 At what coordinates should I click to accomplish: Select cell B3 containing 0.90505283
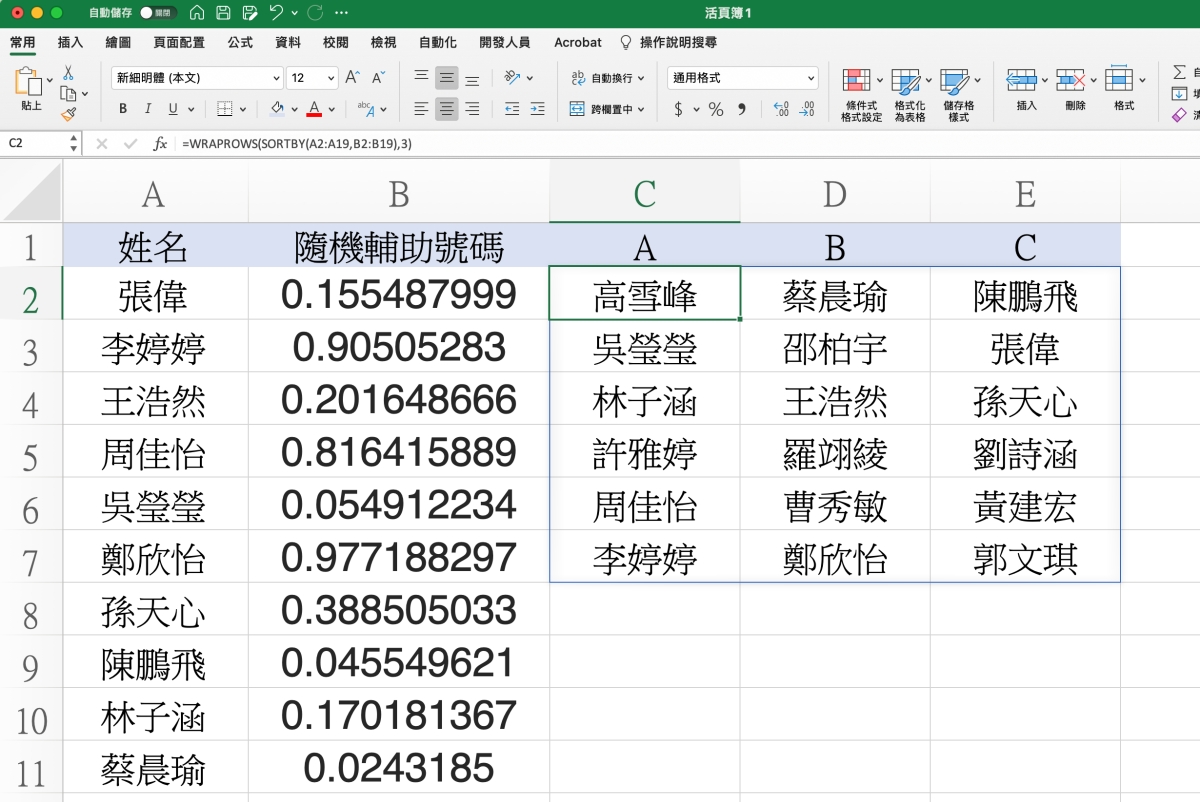[x=398, y=346]
